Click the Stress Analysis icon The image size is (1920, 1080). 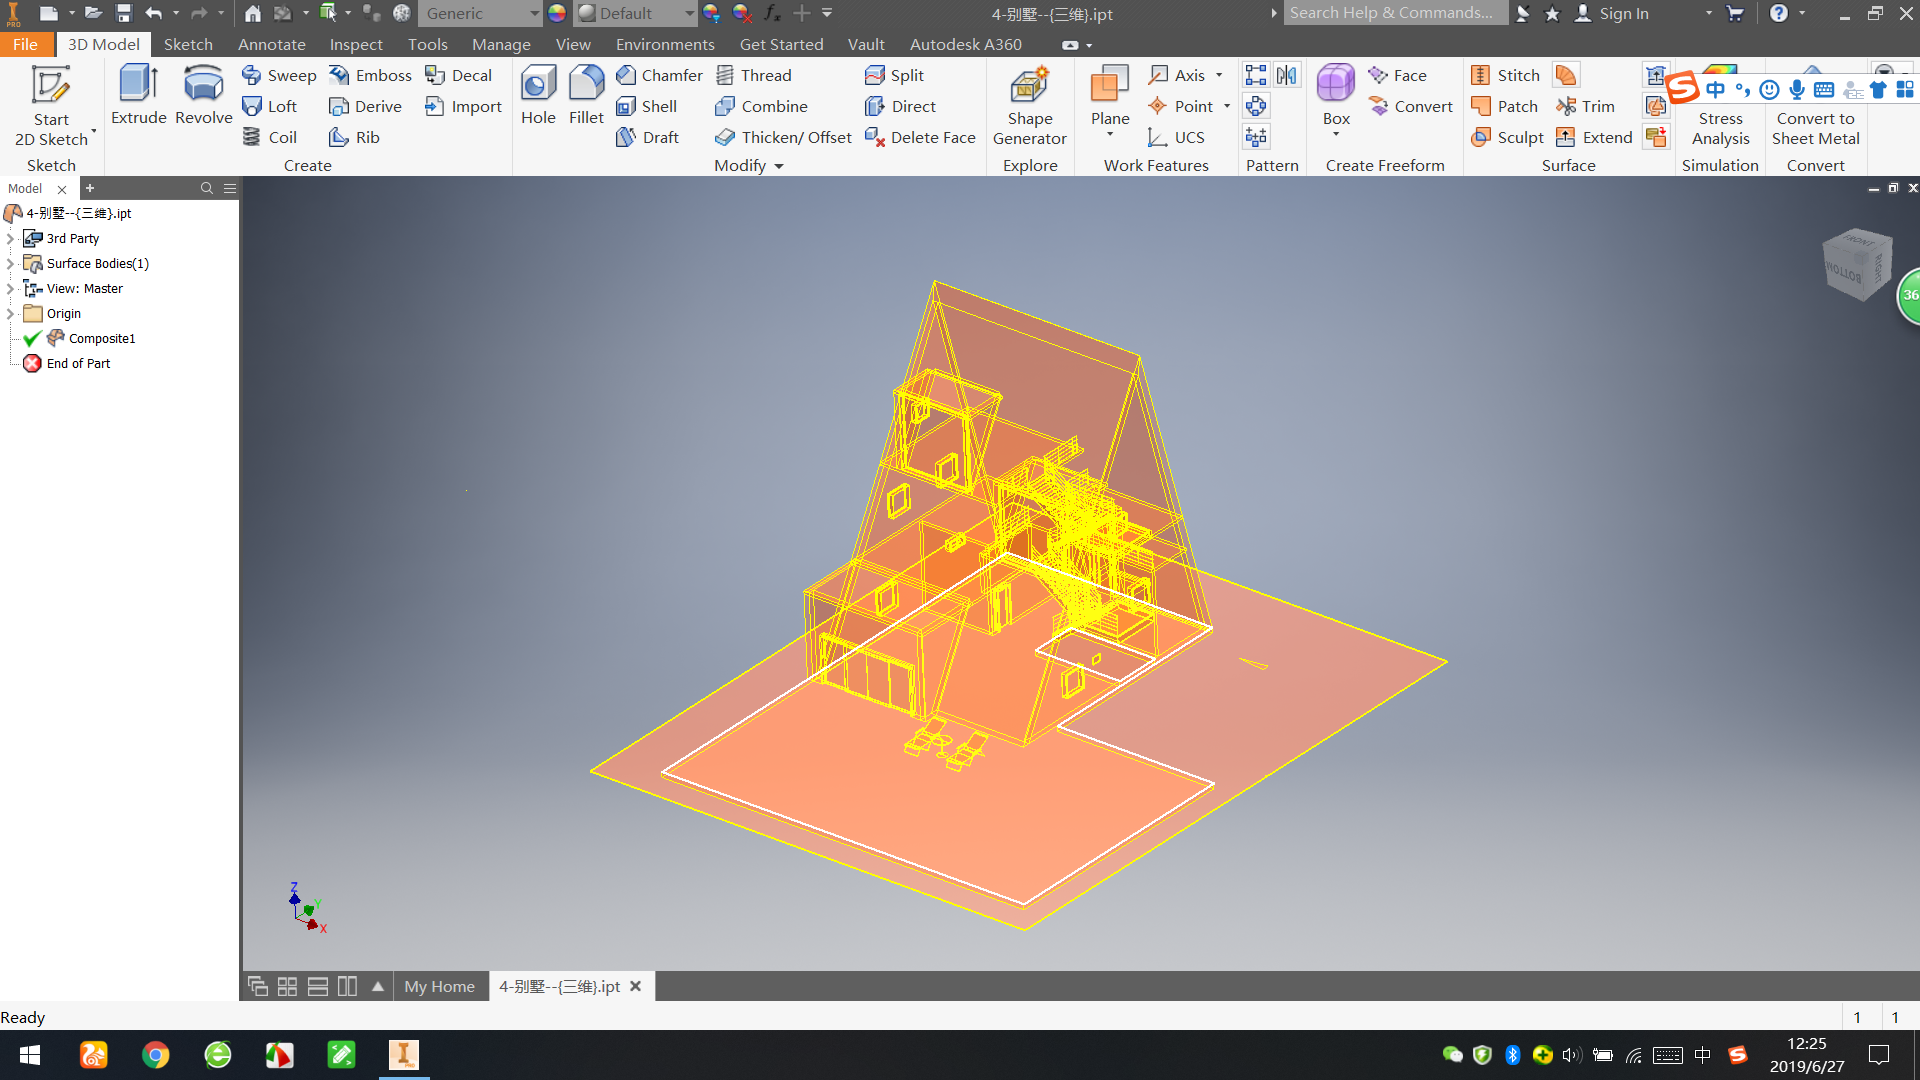point(1720,128)
